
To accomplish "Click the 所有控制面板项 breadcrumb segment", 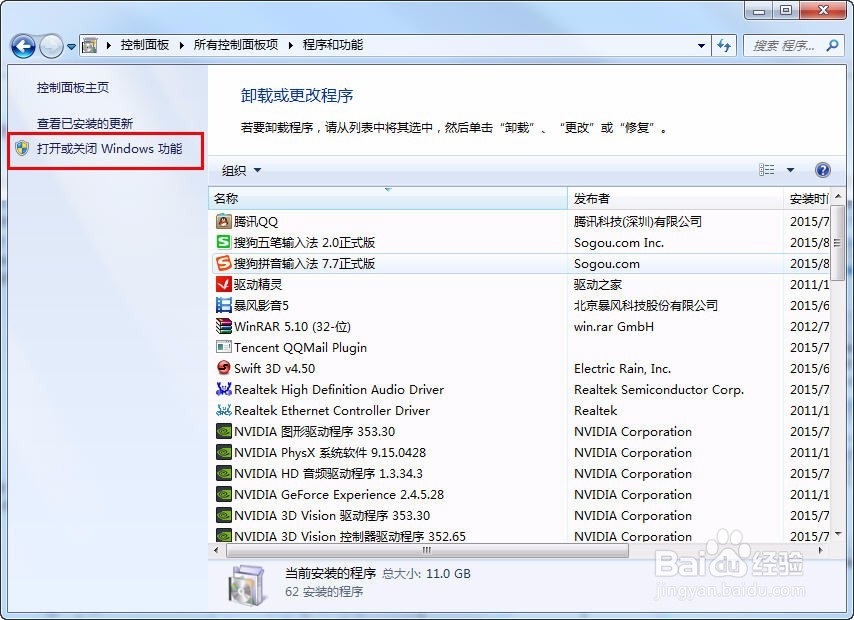I will 236,45.
